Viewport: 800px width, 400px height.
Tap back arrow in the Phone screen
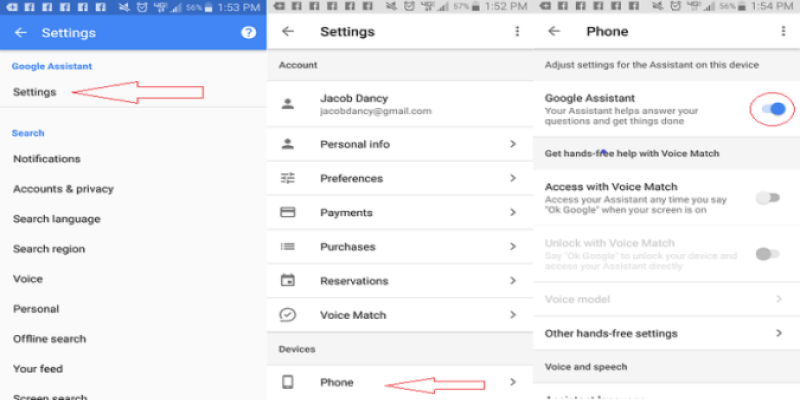(554, 31)
